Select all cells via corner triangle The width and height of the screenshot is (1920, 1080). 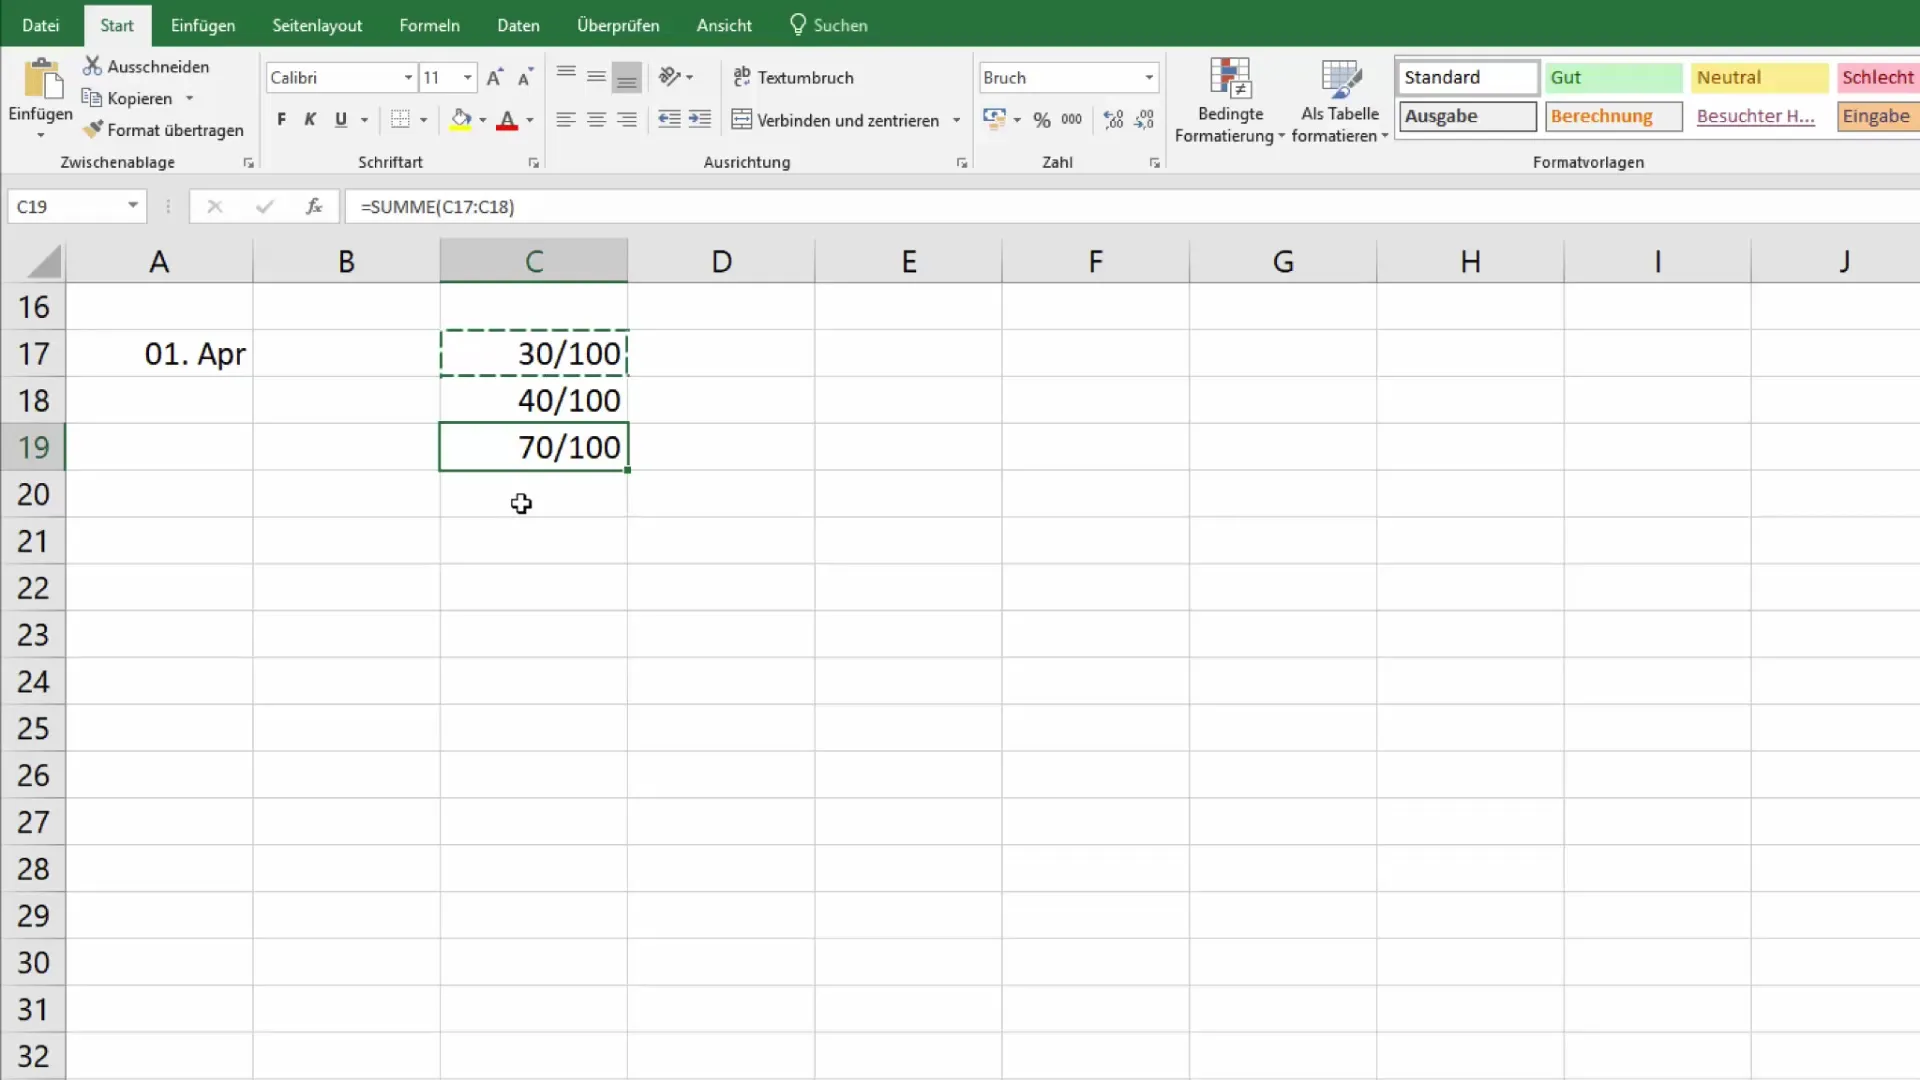pos(44,262)
